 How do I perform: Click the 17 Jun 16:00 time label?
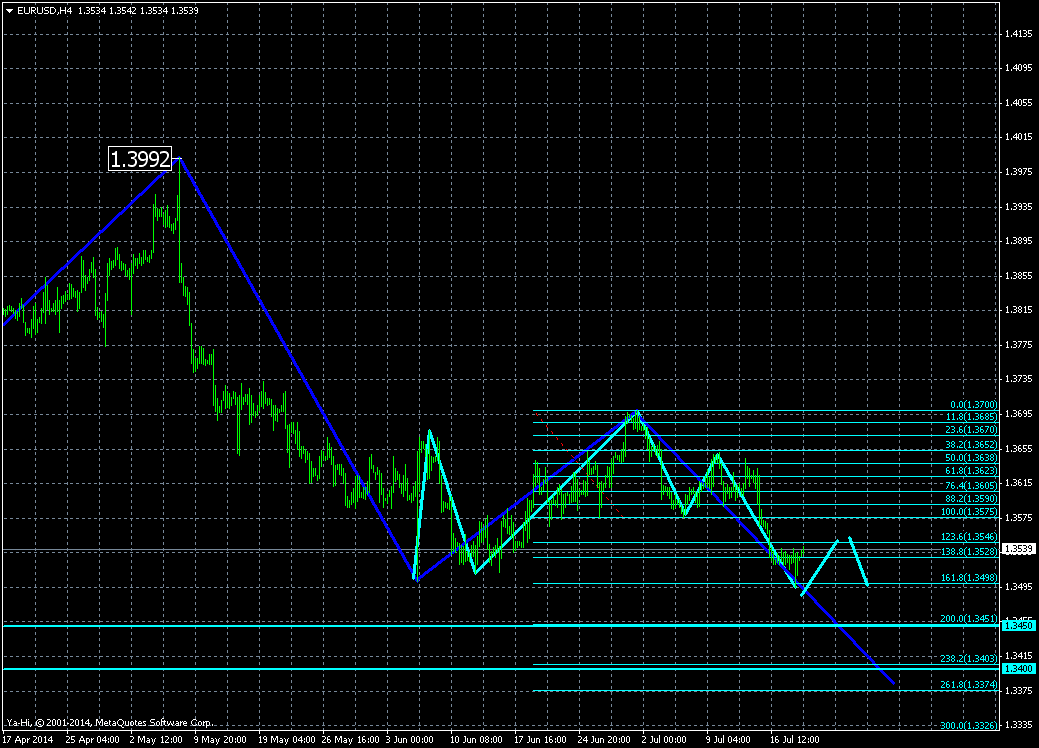pyautogui.click(x=541, y=739)
